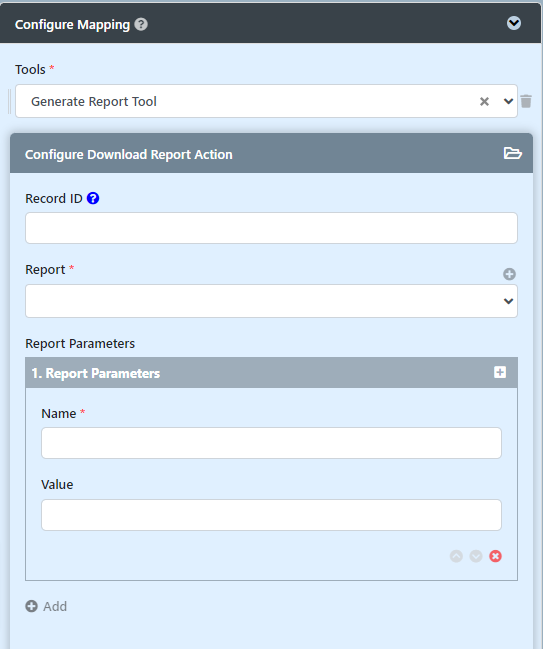Focus the Value input field
The width and height of the screenshot is (543, 649).
[x=272, y=515]
